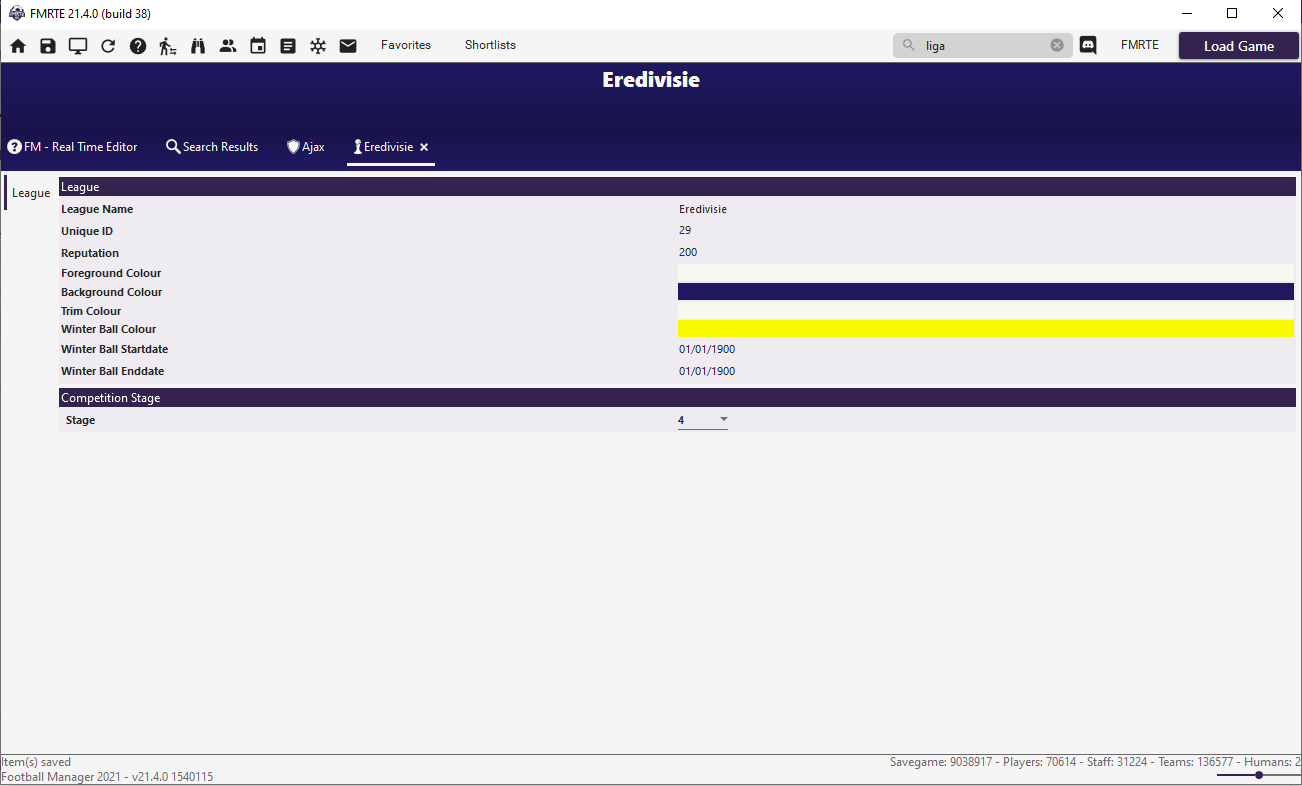The image size is (1302, 786).
Task: Click the FMRTE button
Action: (x=1140, y=45)
